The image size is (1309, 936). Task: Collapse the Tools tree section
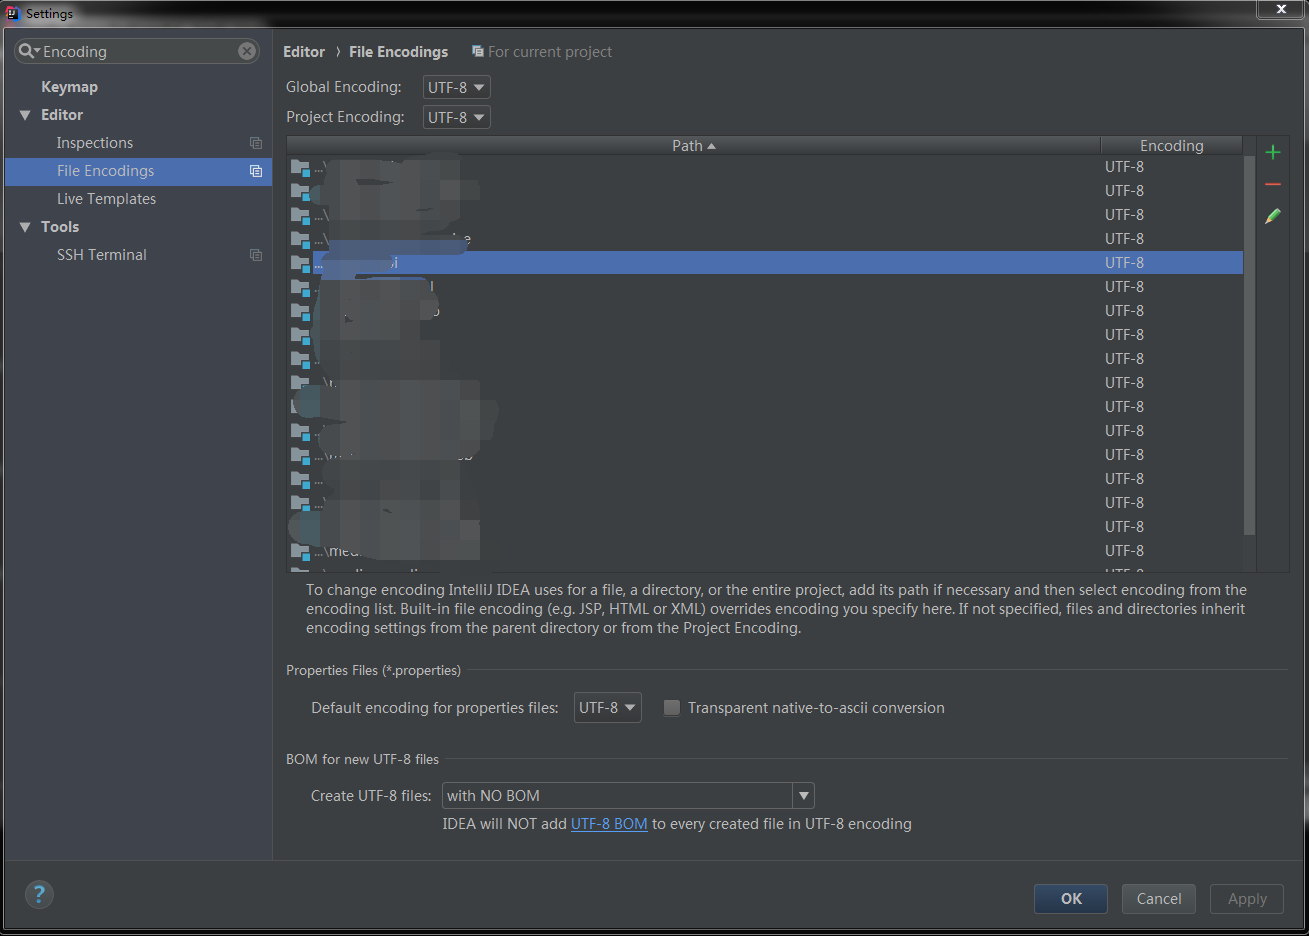pyautogui.click(x=25, y=227)
